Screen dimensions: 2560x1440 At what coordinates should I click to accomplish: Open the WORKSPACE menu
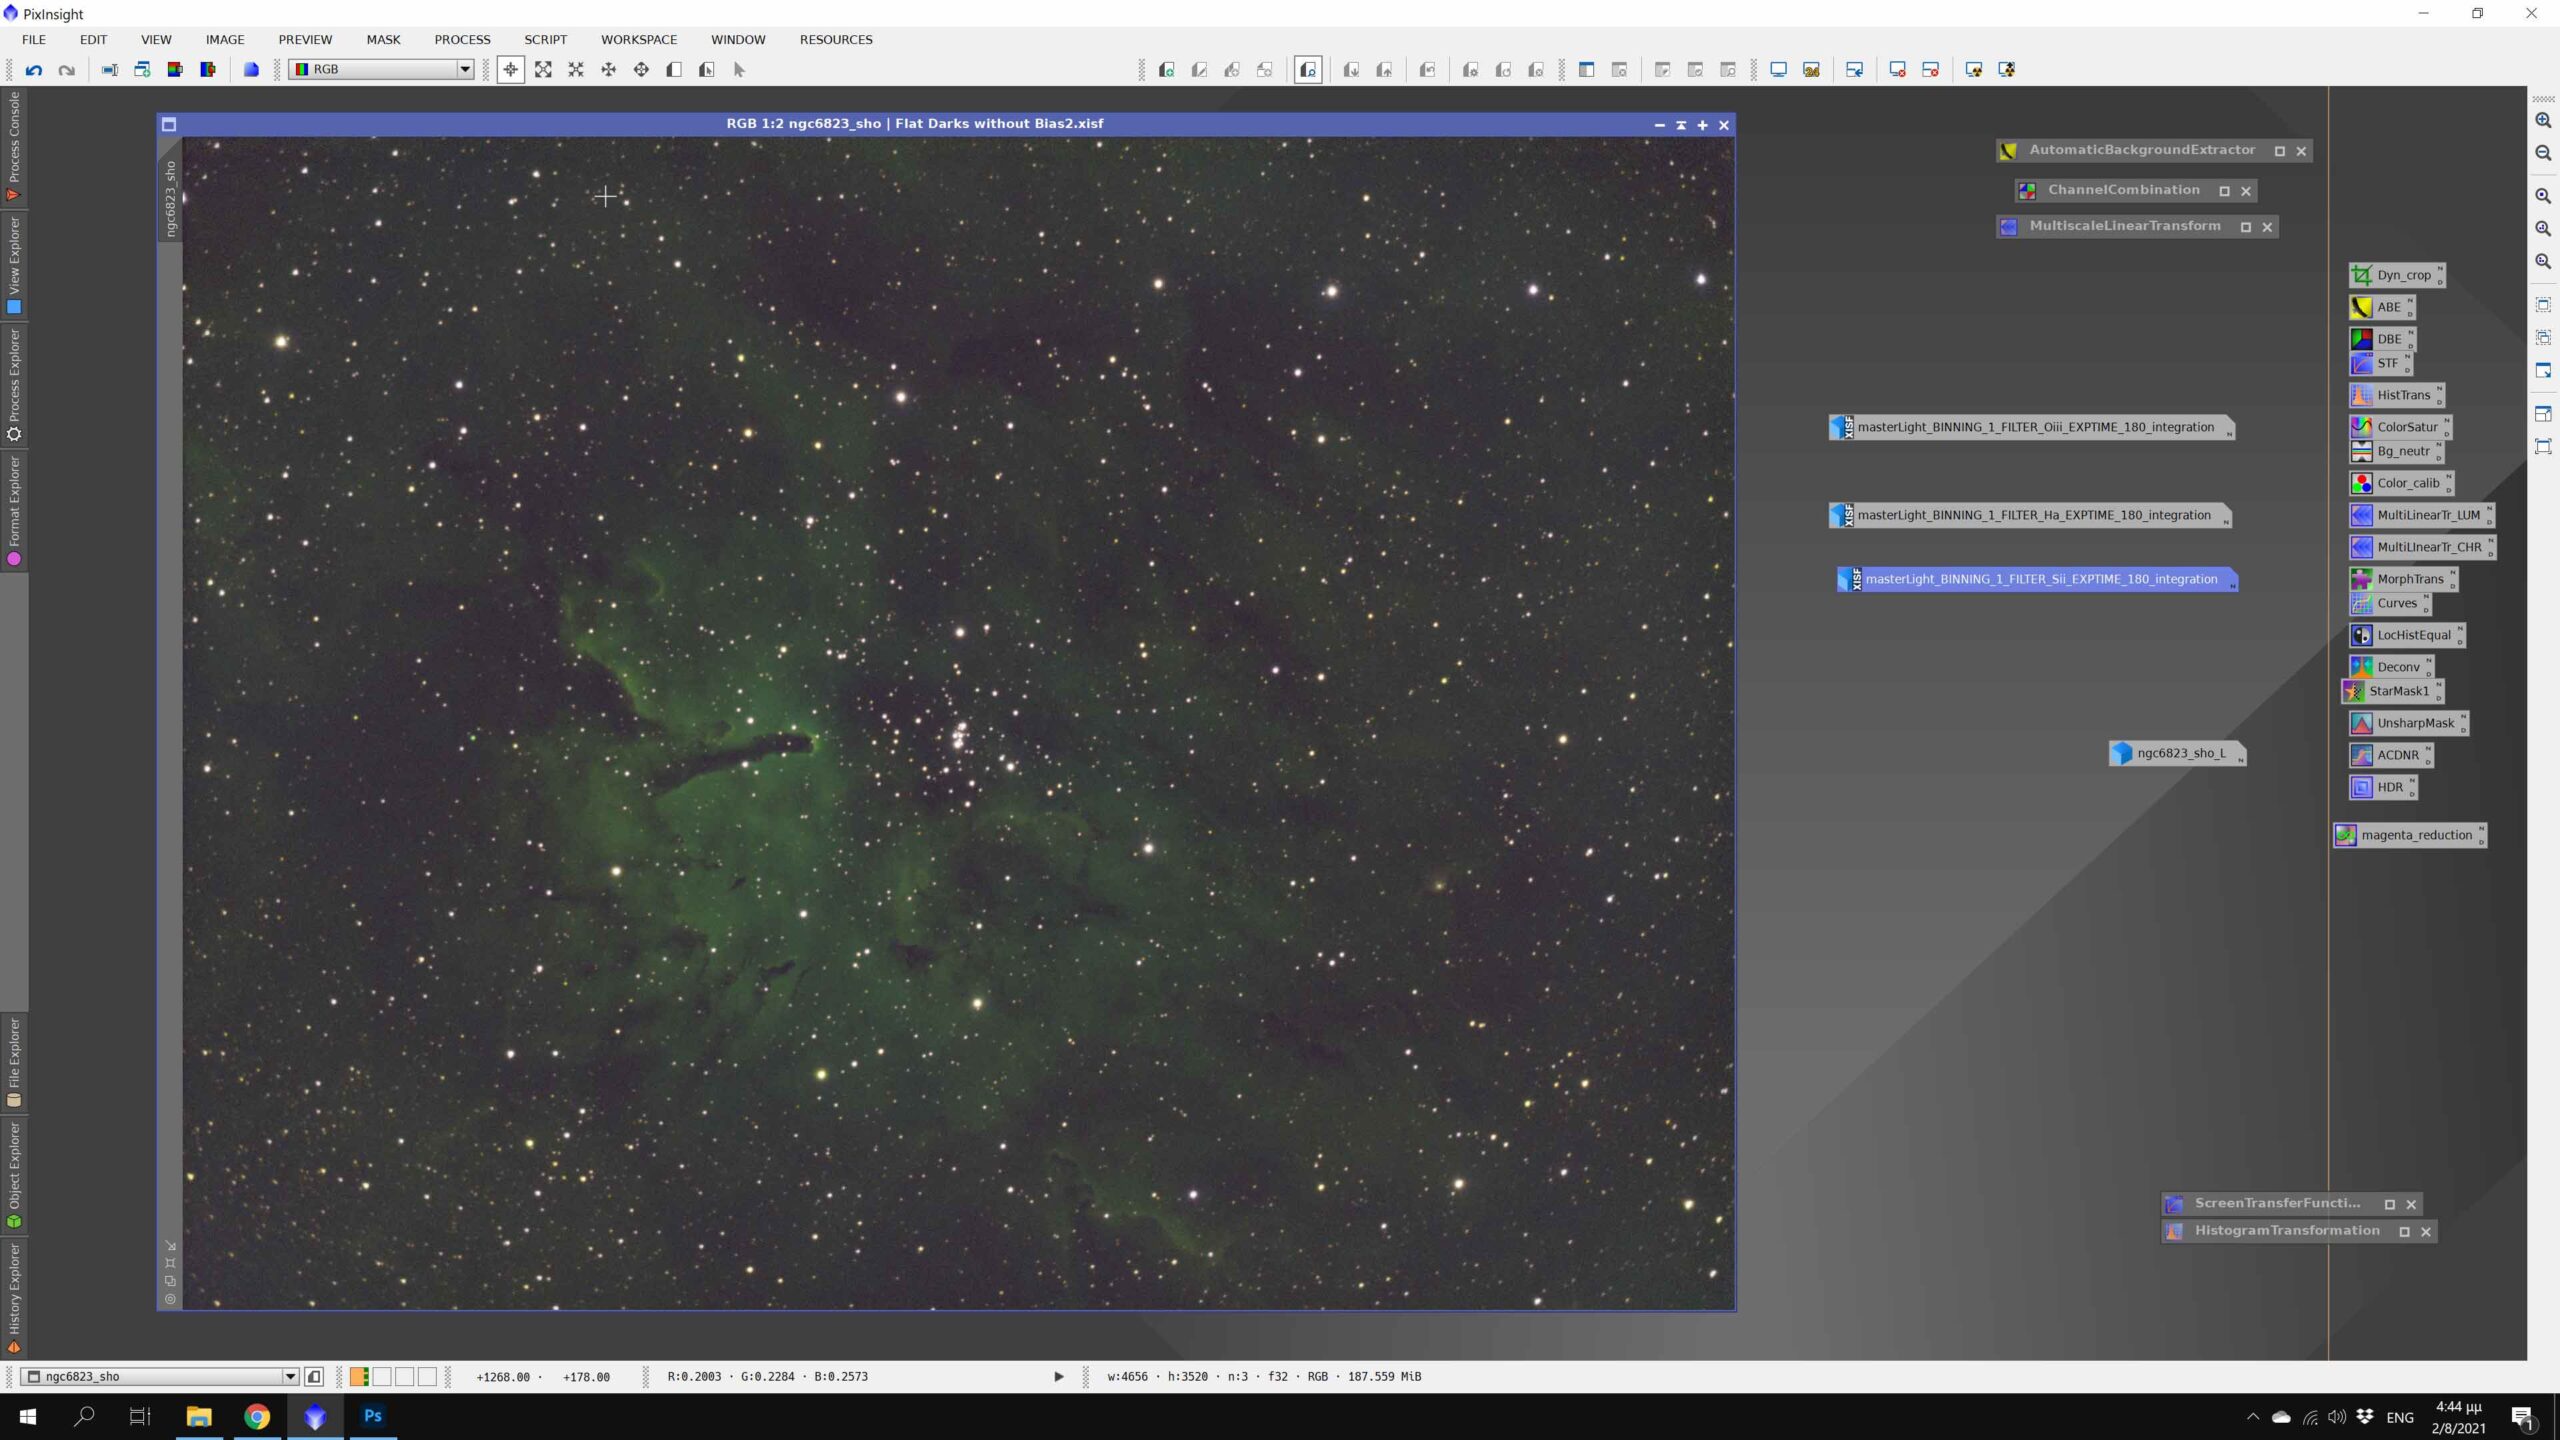639,40
